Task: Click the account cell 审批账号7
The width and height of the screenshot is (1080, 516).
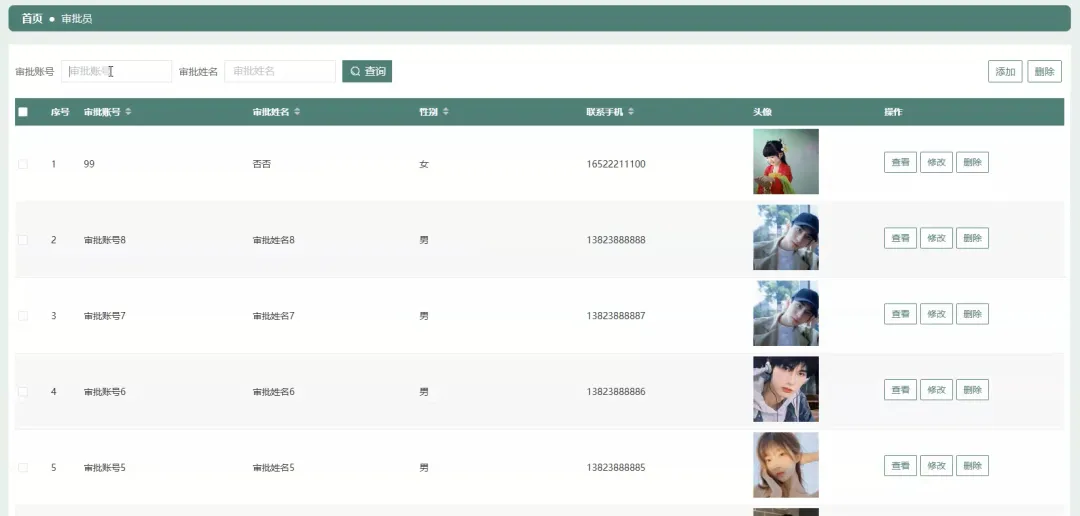Action: click(x=105, y=316)
